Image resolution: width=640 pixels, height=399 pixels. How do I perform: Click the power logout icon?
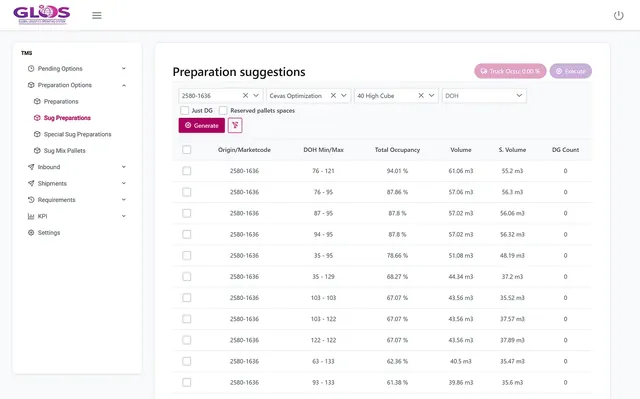tap(618, 16)
